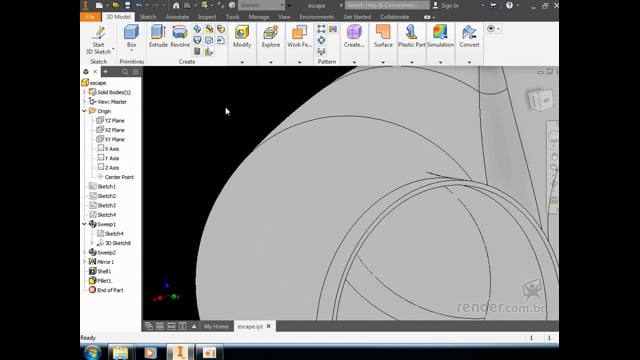Collapse the Origin folder node

tap(84, 111)
